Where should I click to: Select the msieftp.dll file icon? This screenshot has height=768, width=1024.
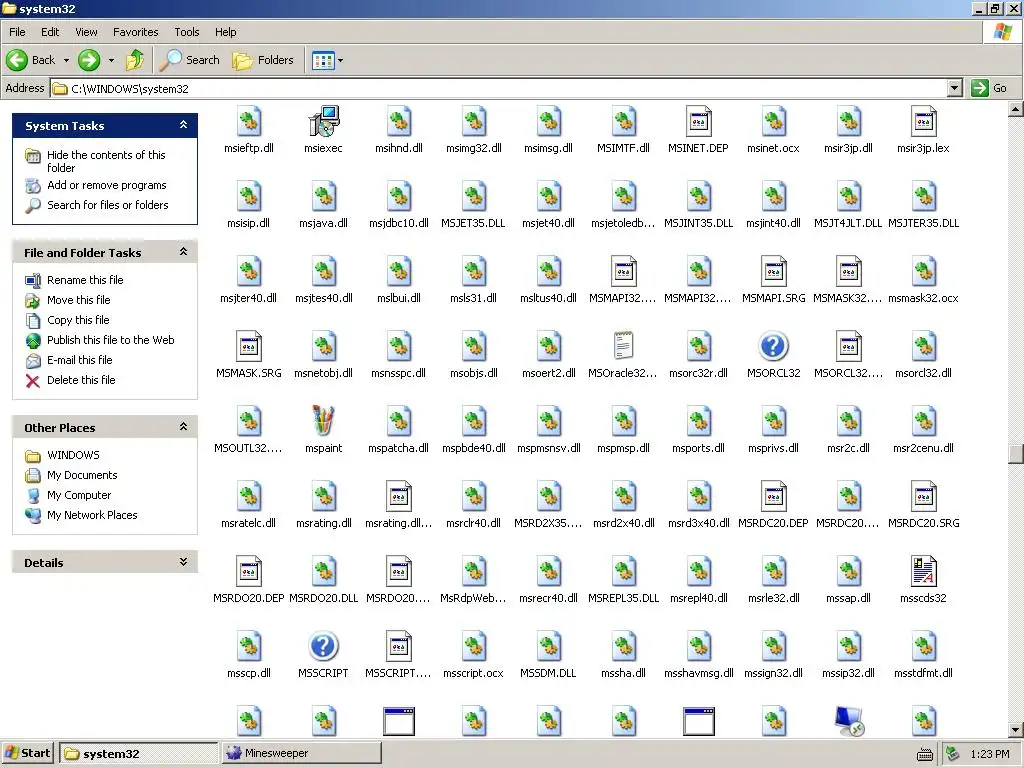(x=248, y=121)
